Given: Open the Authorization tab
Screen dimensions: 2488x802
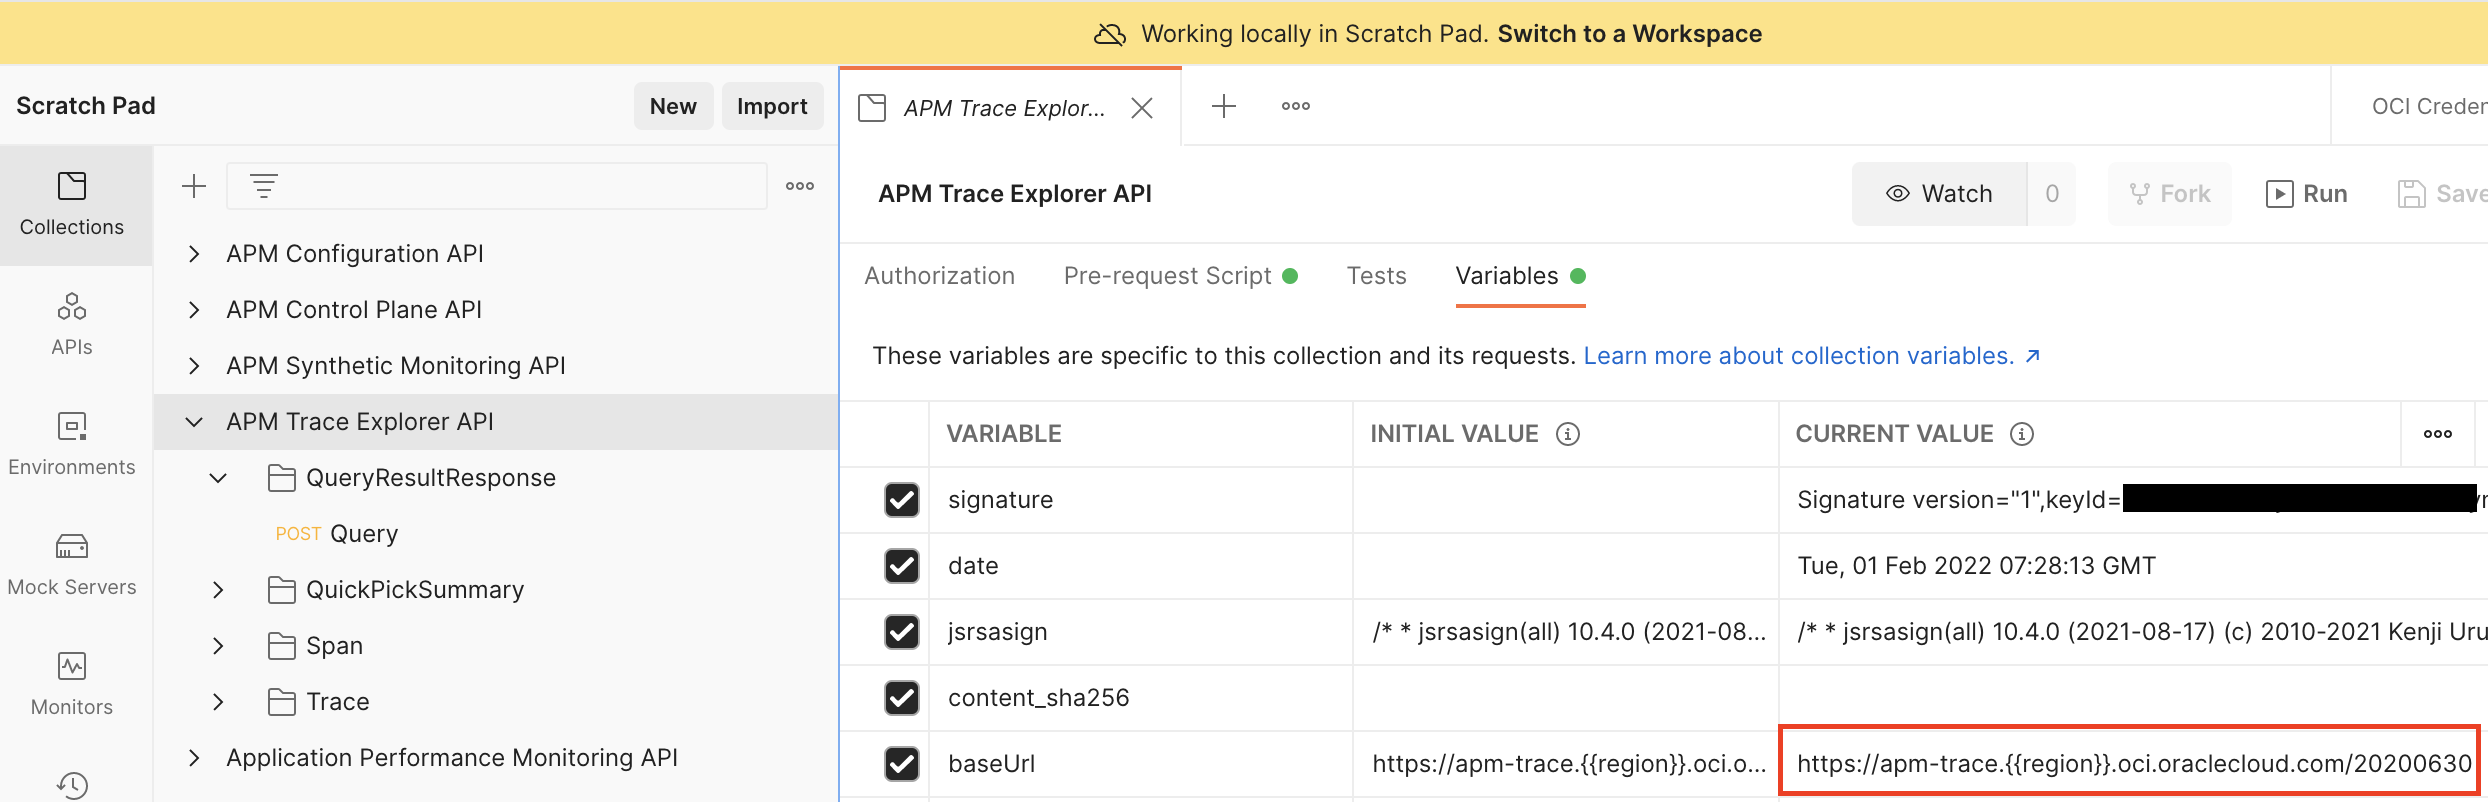Looking at the screenshot, I should tap(939, 276).
